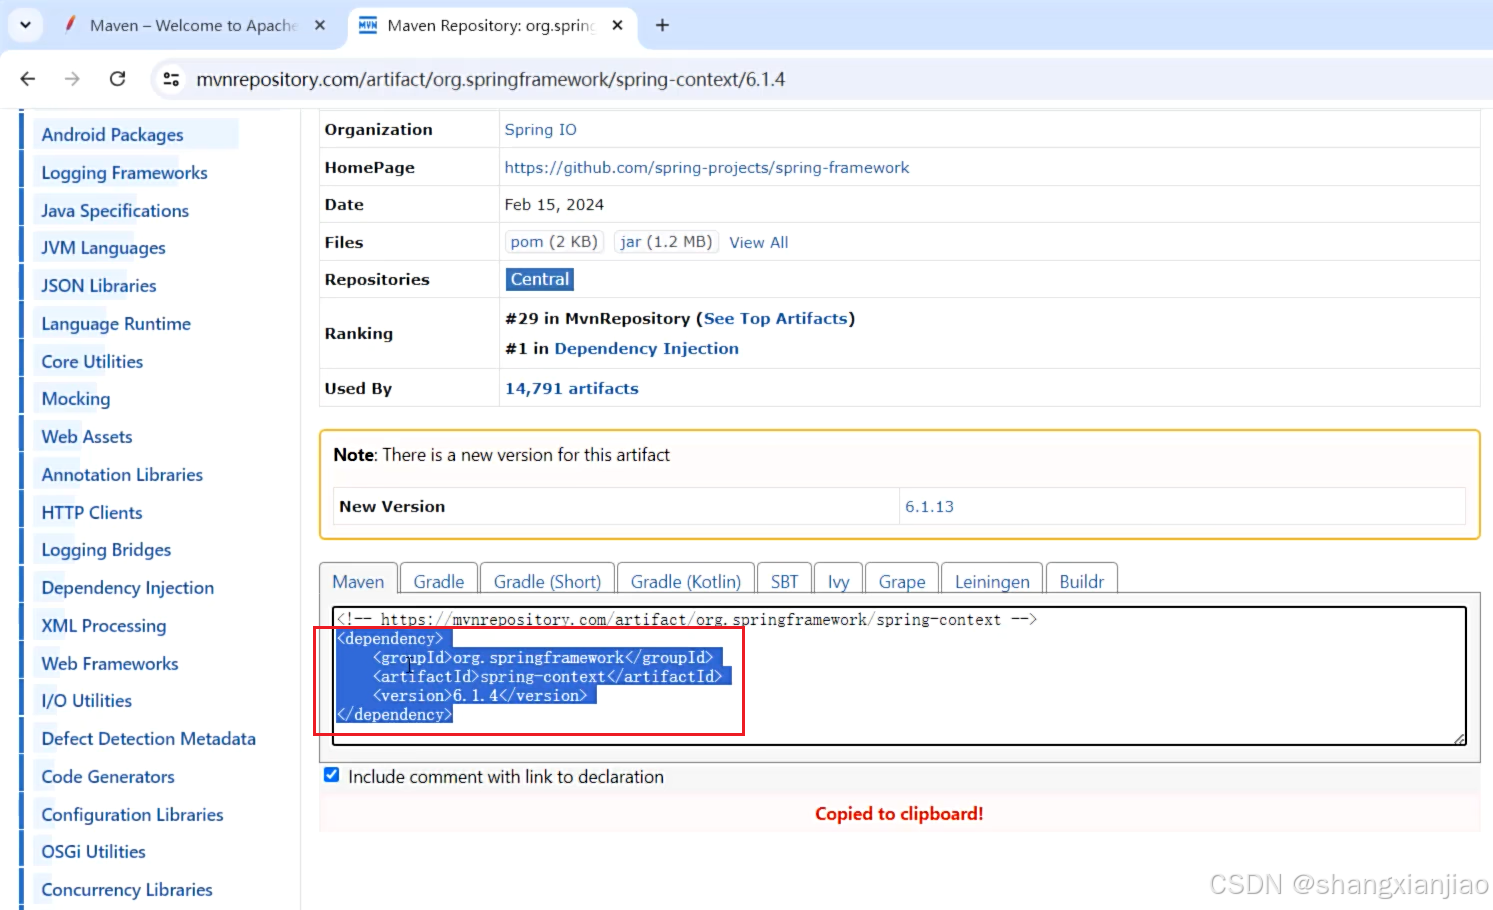Viewport: 1493px width, 910px height.
Task: Open the Leiningen snippet tab
Action: (992, 581)
